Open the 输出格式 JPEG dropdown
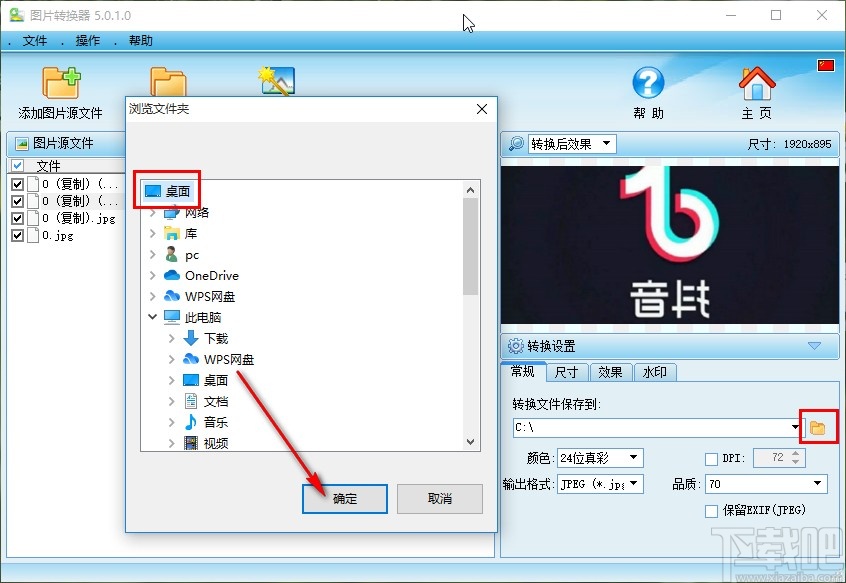Screen dimensions: 846x583 (632, 483)
